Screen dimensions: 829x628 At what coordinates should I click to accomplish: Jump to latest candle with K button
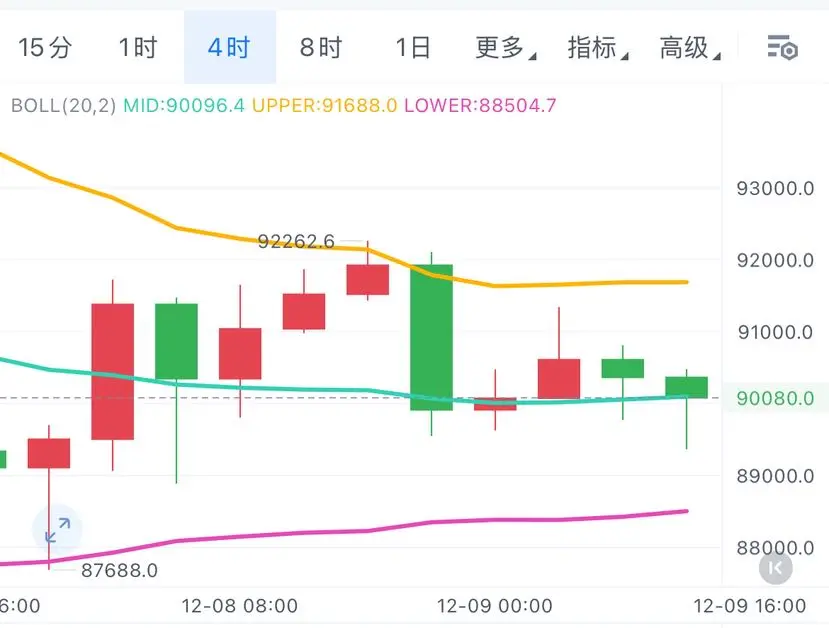(776, 568)
